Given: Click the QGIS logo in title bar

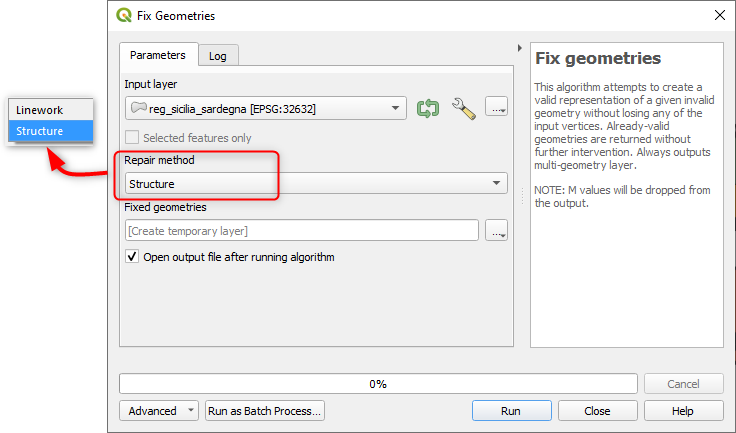Looking at the screenshot, I should point(123,16).
